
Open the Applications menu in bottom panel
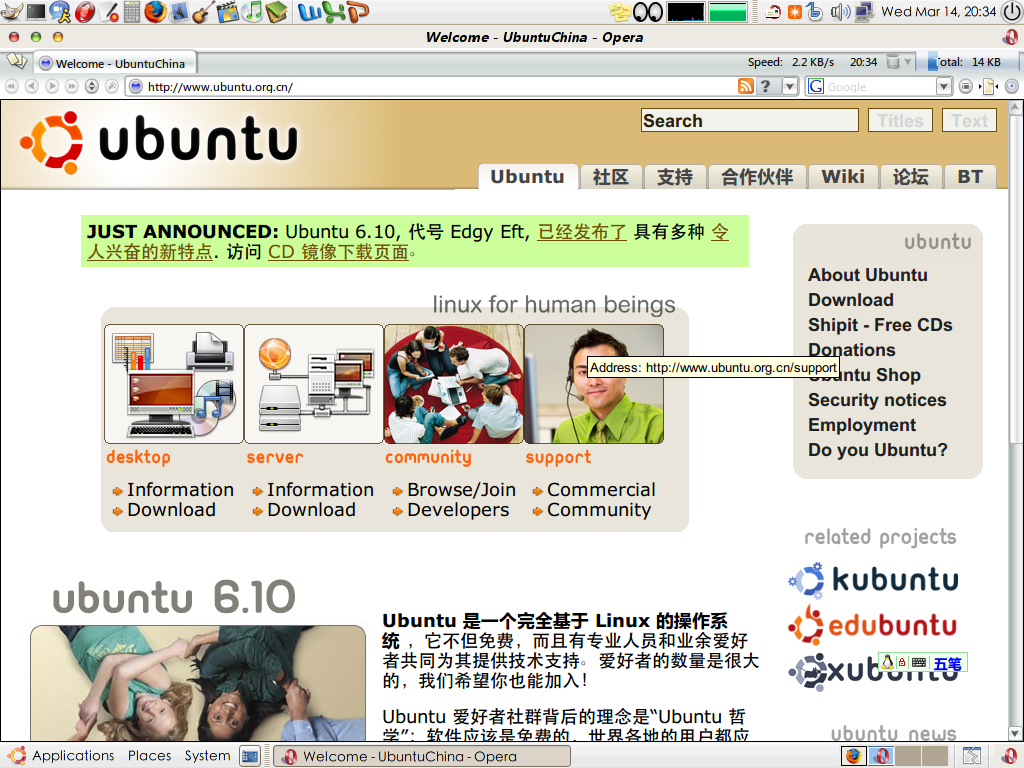[x=62, y=756]
